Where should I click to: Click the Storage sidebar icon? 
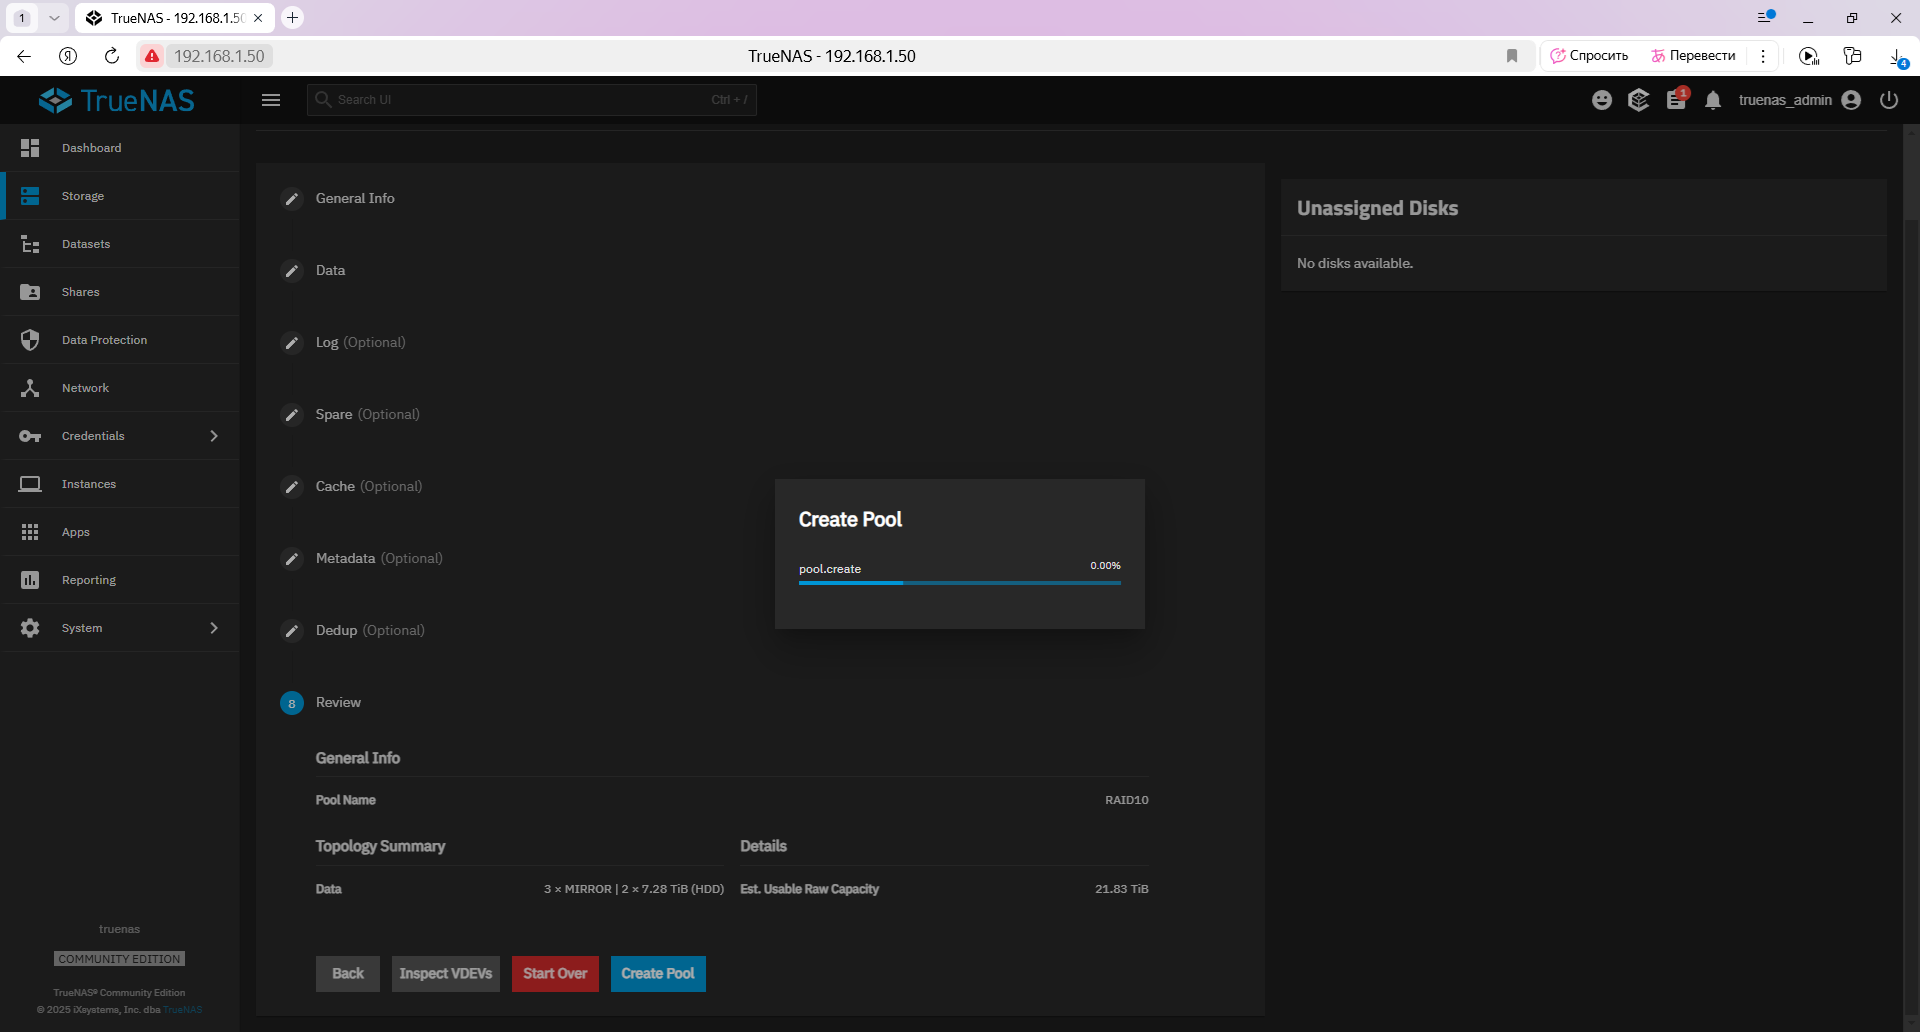[30, 196]
